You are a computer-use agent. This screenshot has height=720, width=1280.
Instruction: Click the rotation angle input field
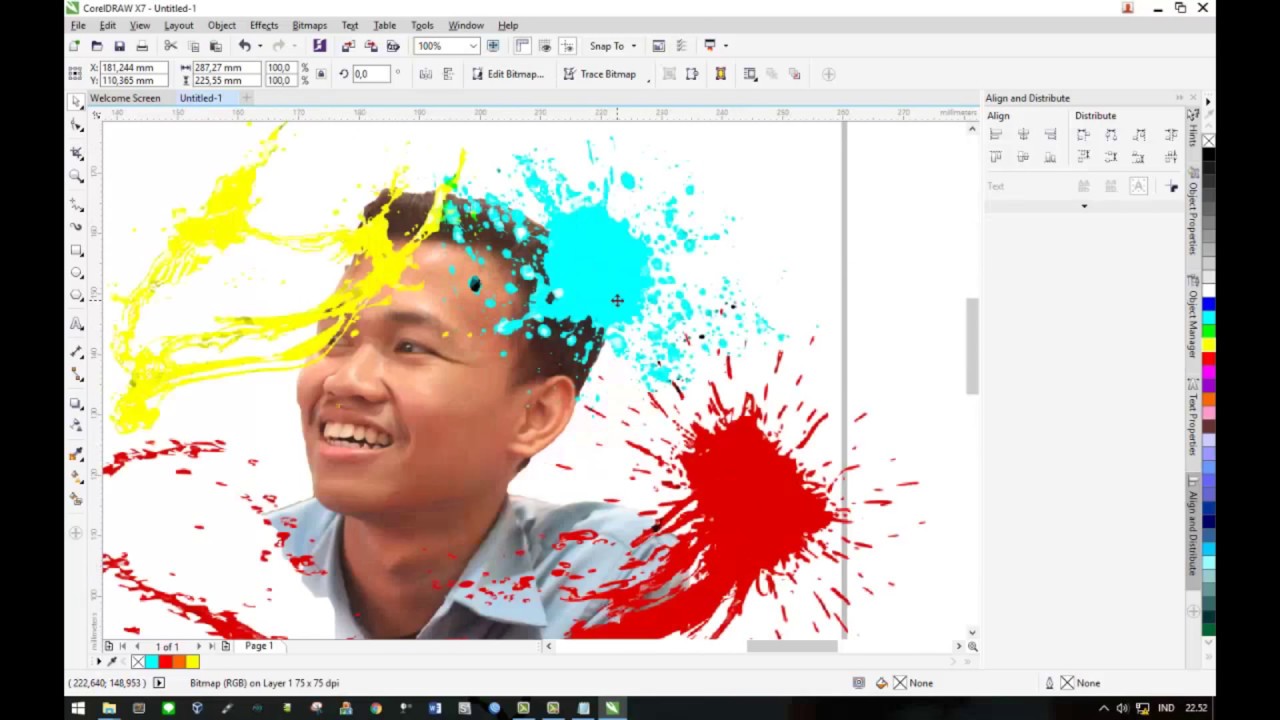tap(370, 74)
